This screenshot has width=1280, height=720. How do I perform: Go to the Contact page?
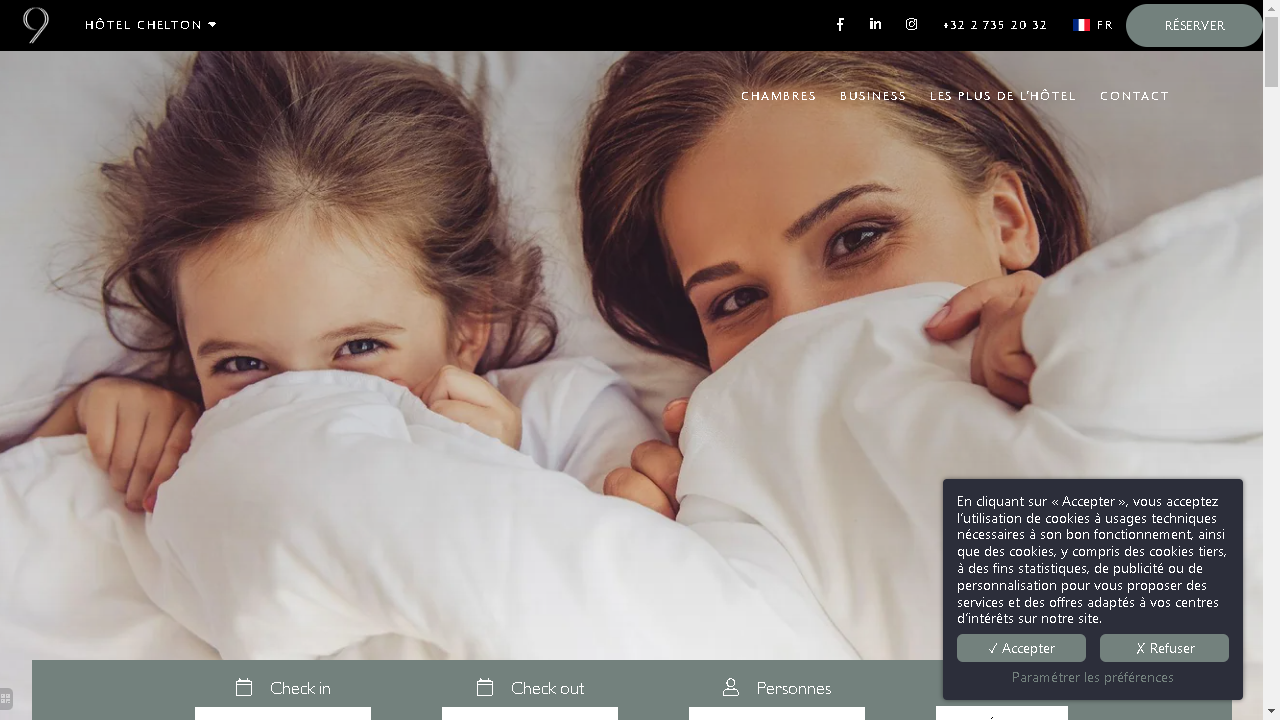coord(1135,96)
